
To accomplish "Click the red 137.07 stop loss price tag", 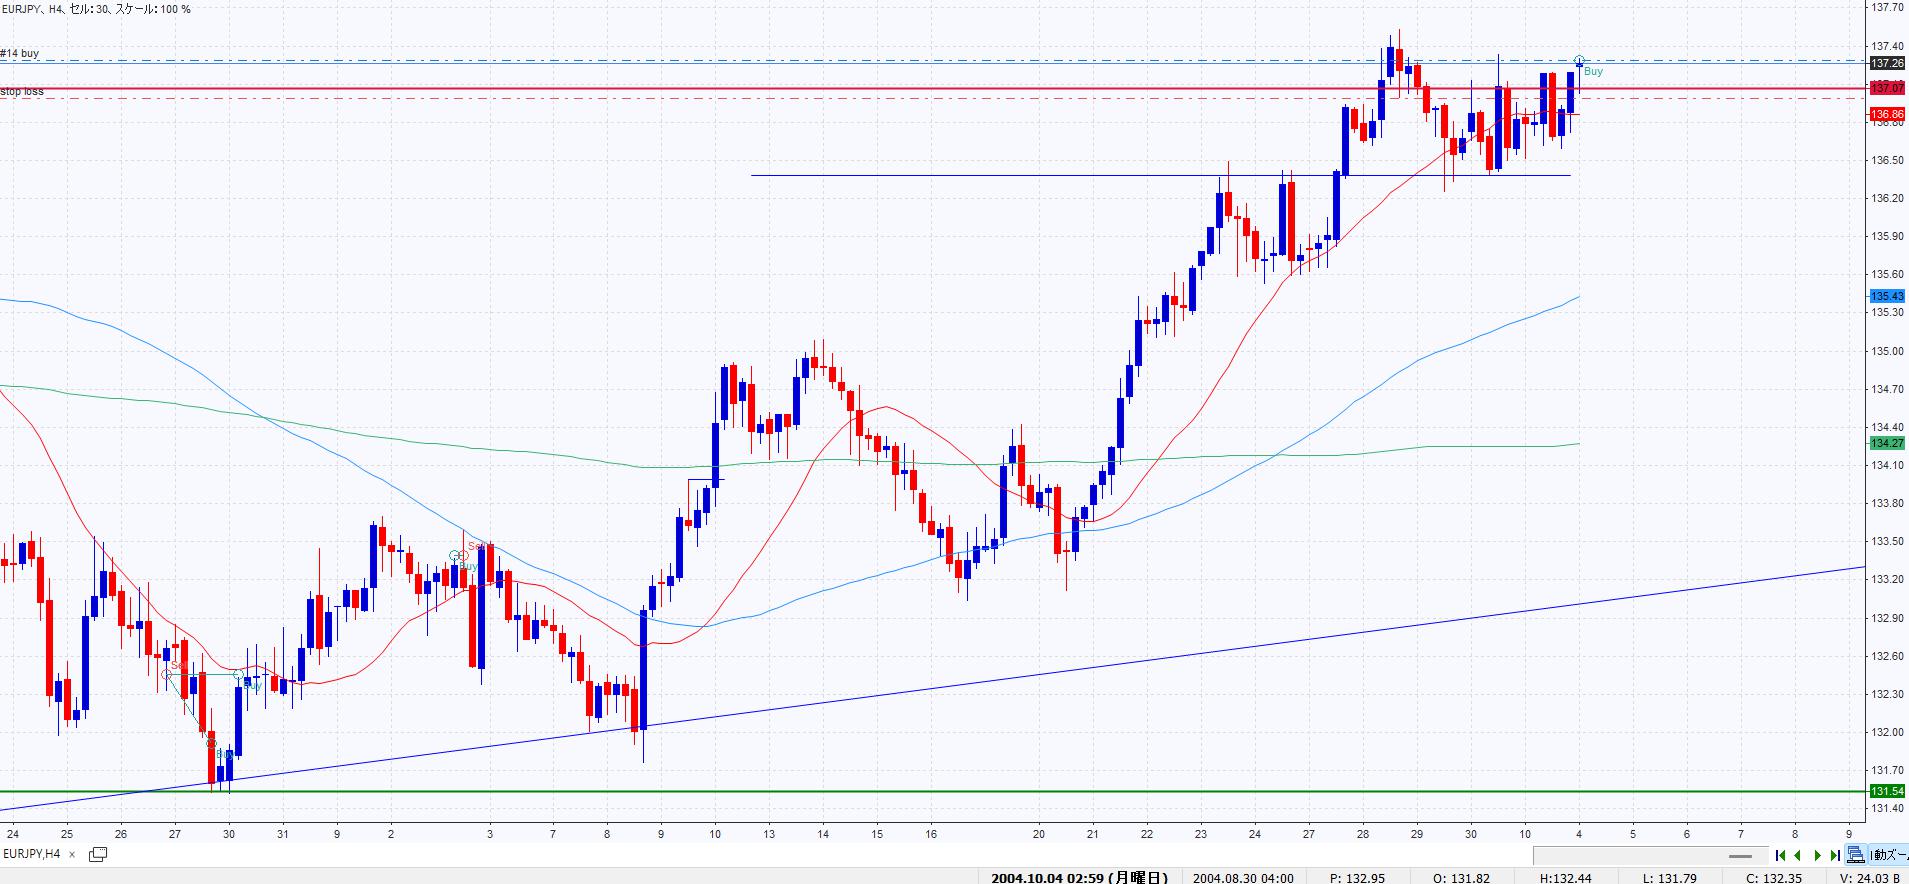I will 1887,88.
